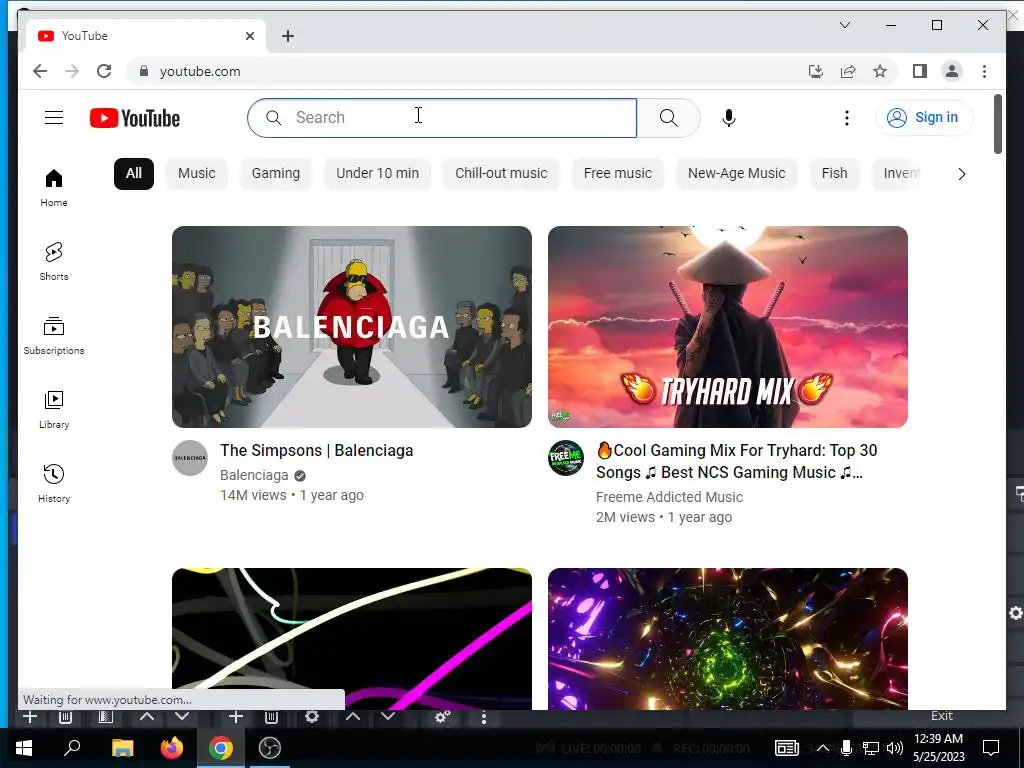Open the Tryhard Mix video thumbnail

pos(728,327)
